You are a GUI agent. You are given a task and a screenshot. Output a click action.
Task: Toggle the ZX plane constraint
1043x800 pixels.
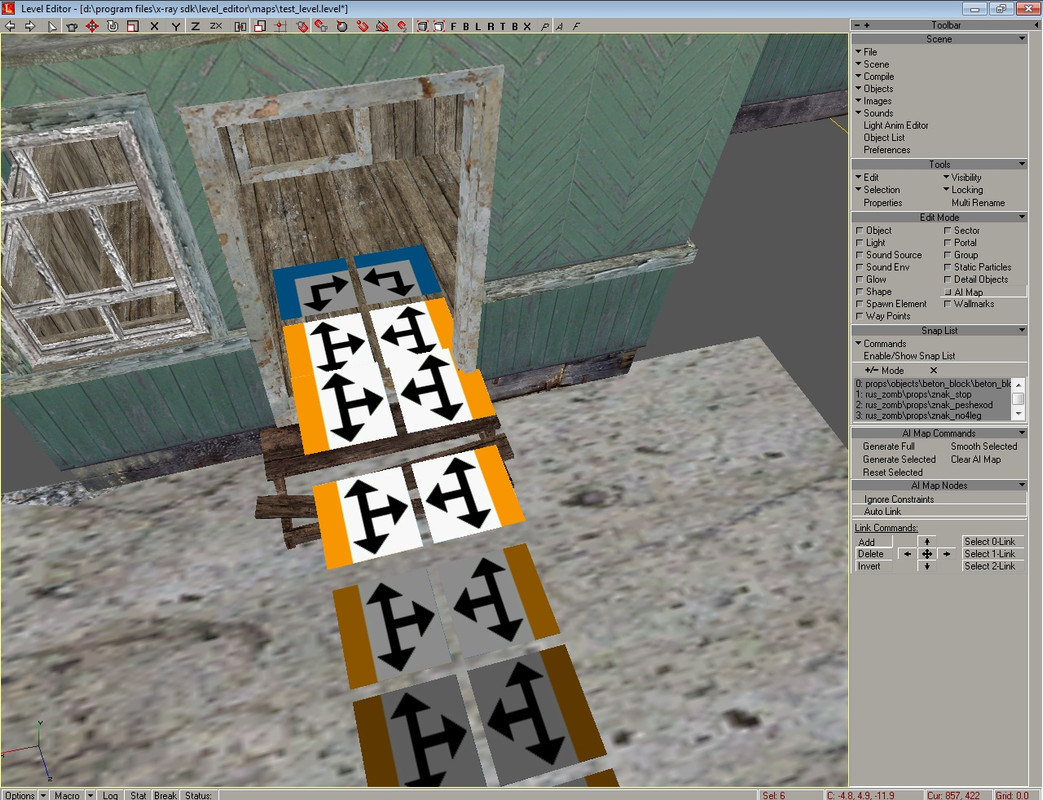click(216, 26)
